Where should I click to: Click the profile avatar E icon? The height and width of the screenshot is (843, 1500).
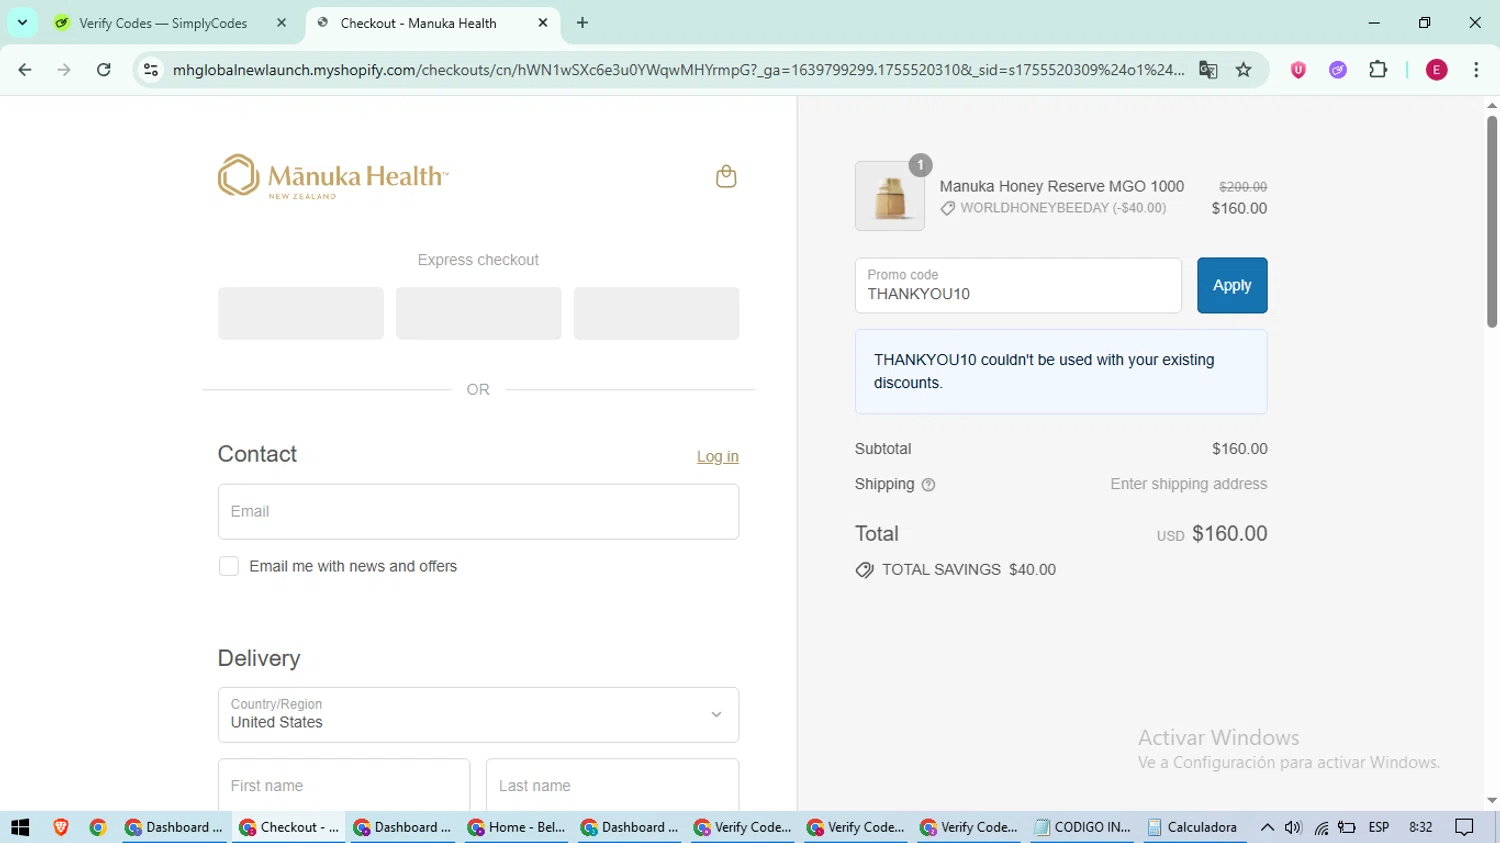coord(1436,70)
